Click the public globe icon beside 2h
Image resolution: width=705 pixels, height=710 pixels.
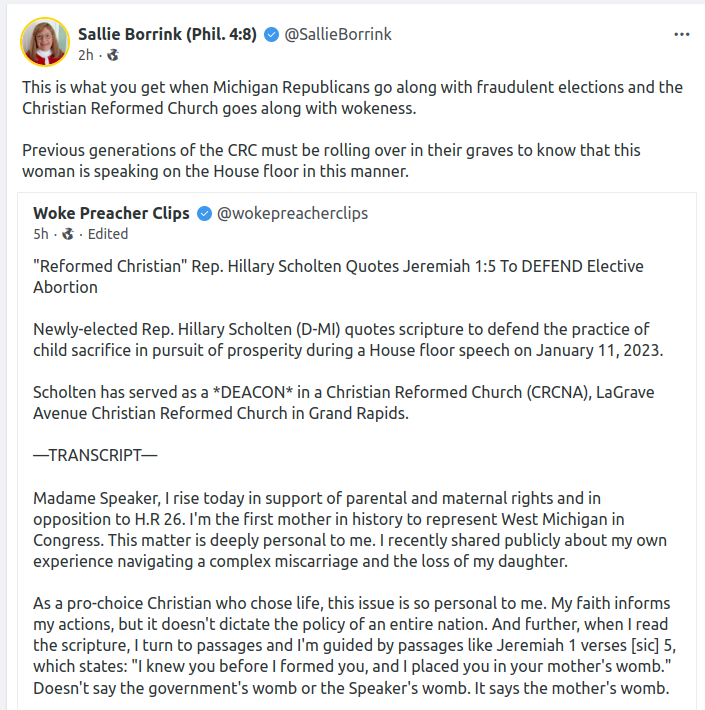[112, 54]
